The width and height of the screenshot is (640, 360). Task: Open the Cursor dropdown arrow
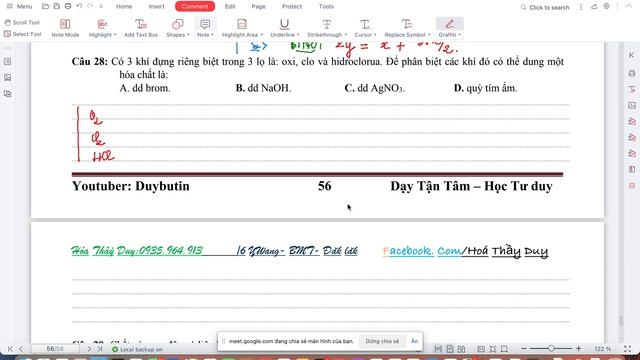[375, 35]
